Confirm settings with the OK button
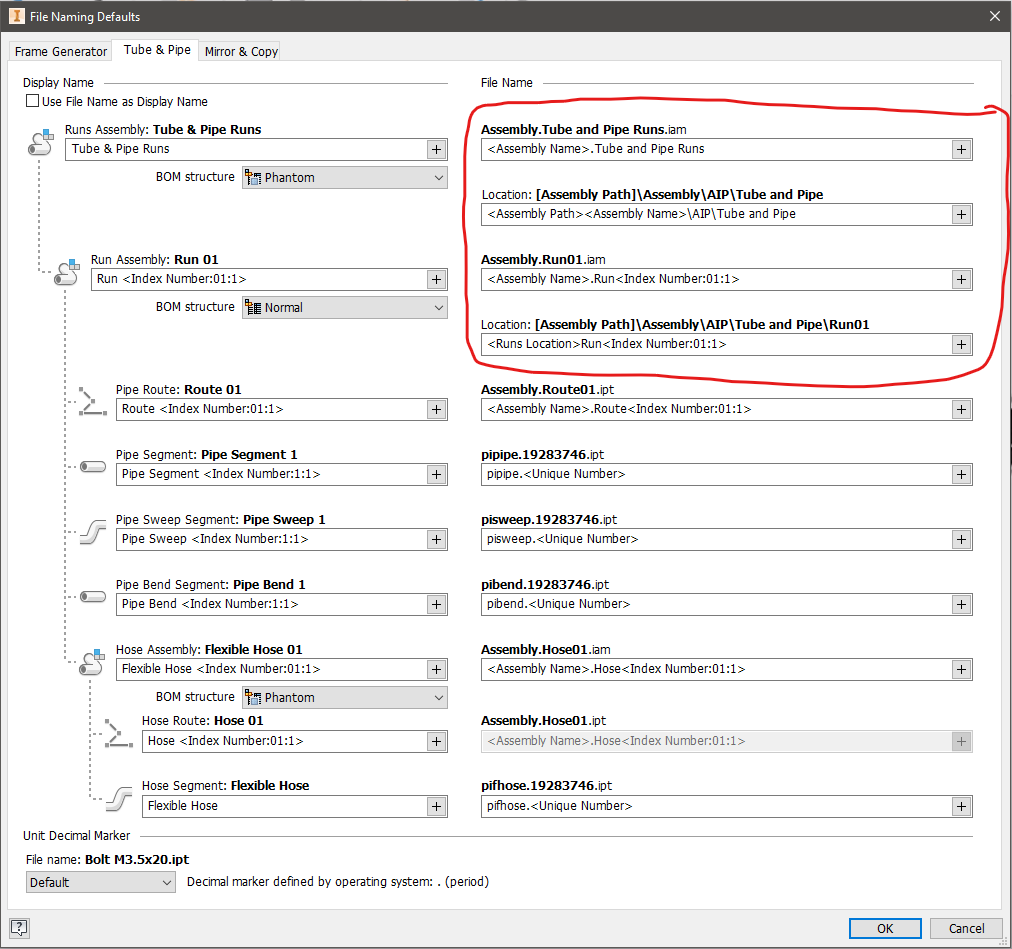Screen dimensions: 1012x949 [884, 928]
